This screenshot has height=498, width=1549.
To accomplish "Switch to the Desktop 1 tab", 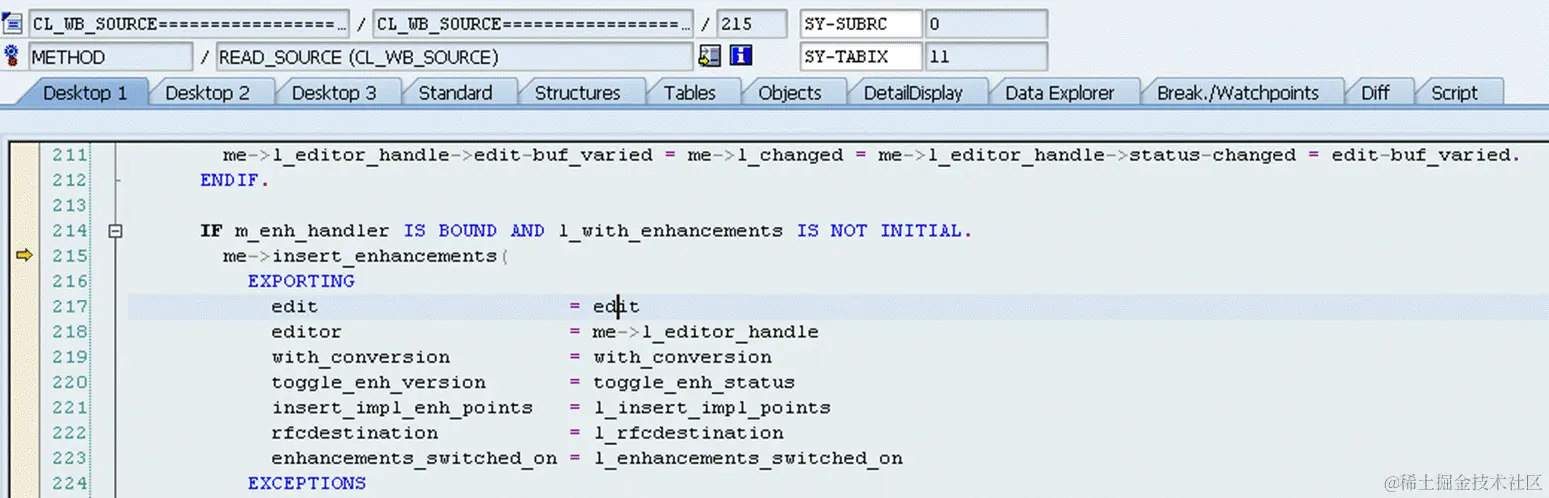I will pos(85,93).
